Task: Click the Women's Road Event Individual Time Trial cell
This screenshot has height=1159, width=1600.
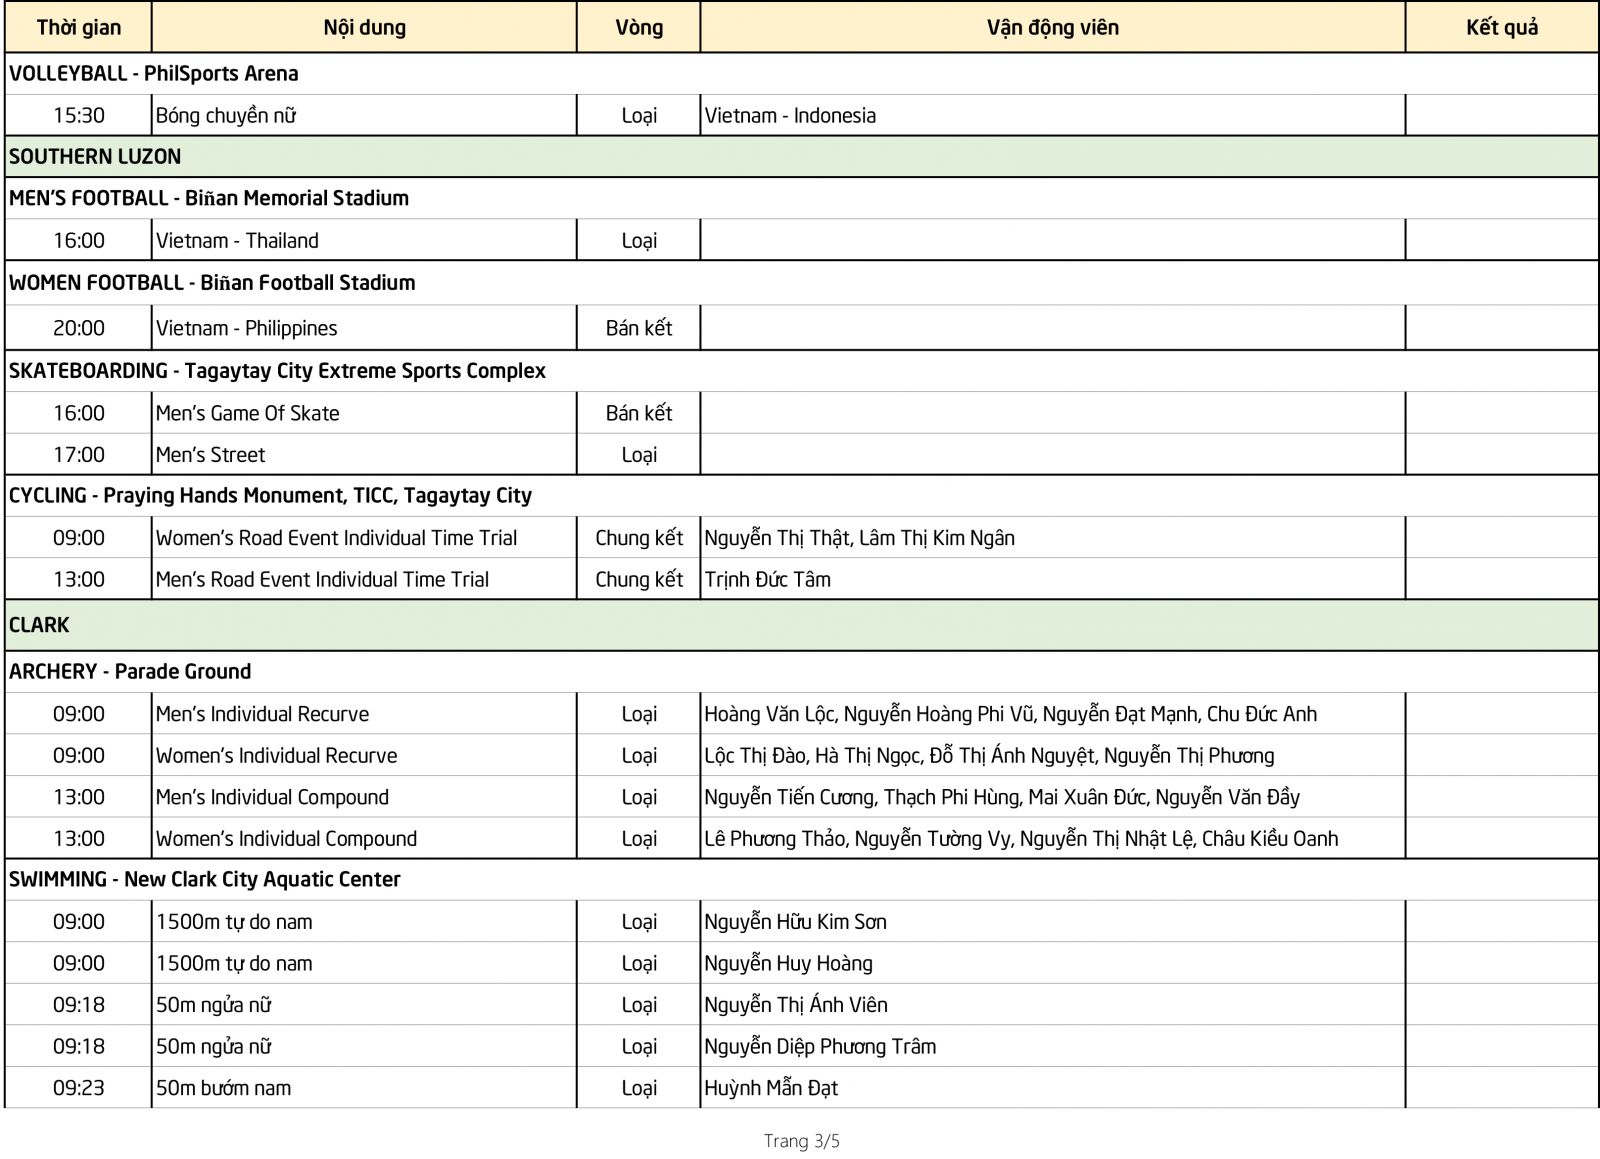Action: click(336, 538)
